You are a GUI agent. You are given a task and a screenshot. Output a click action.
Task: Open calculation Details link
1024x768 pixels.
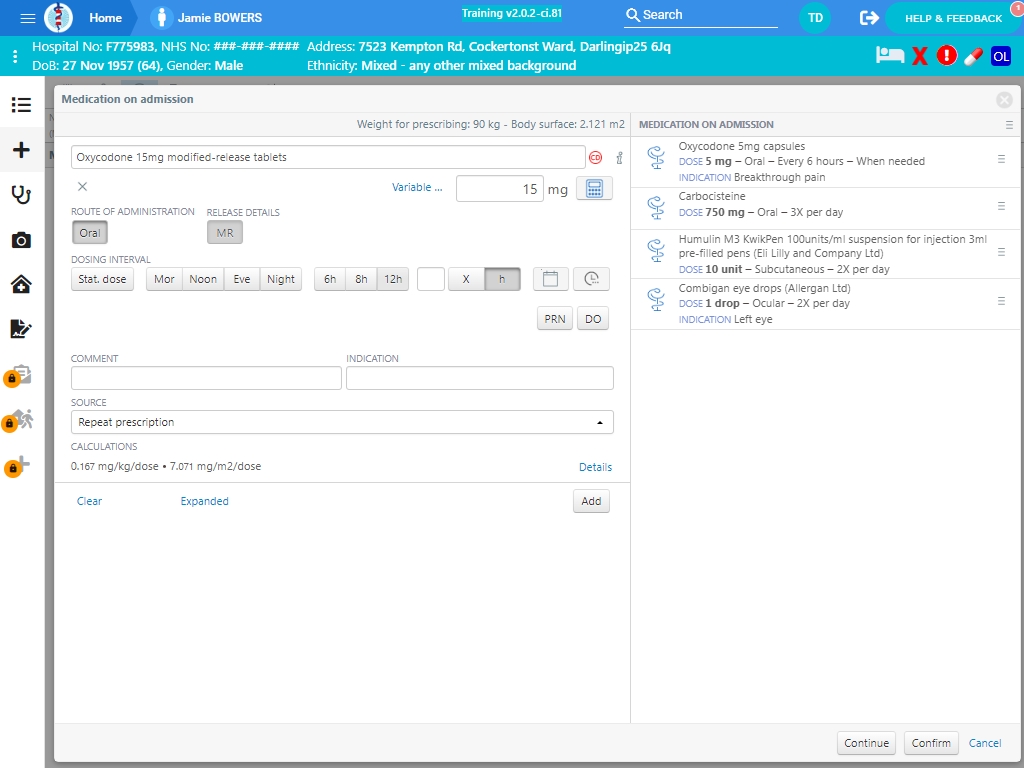tap(596, 467)
